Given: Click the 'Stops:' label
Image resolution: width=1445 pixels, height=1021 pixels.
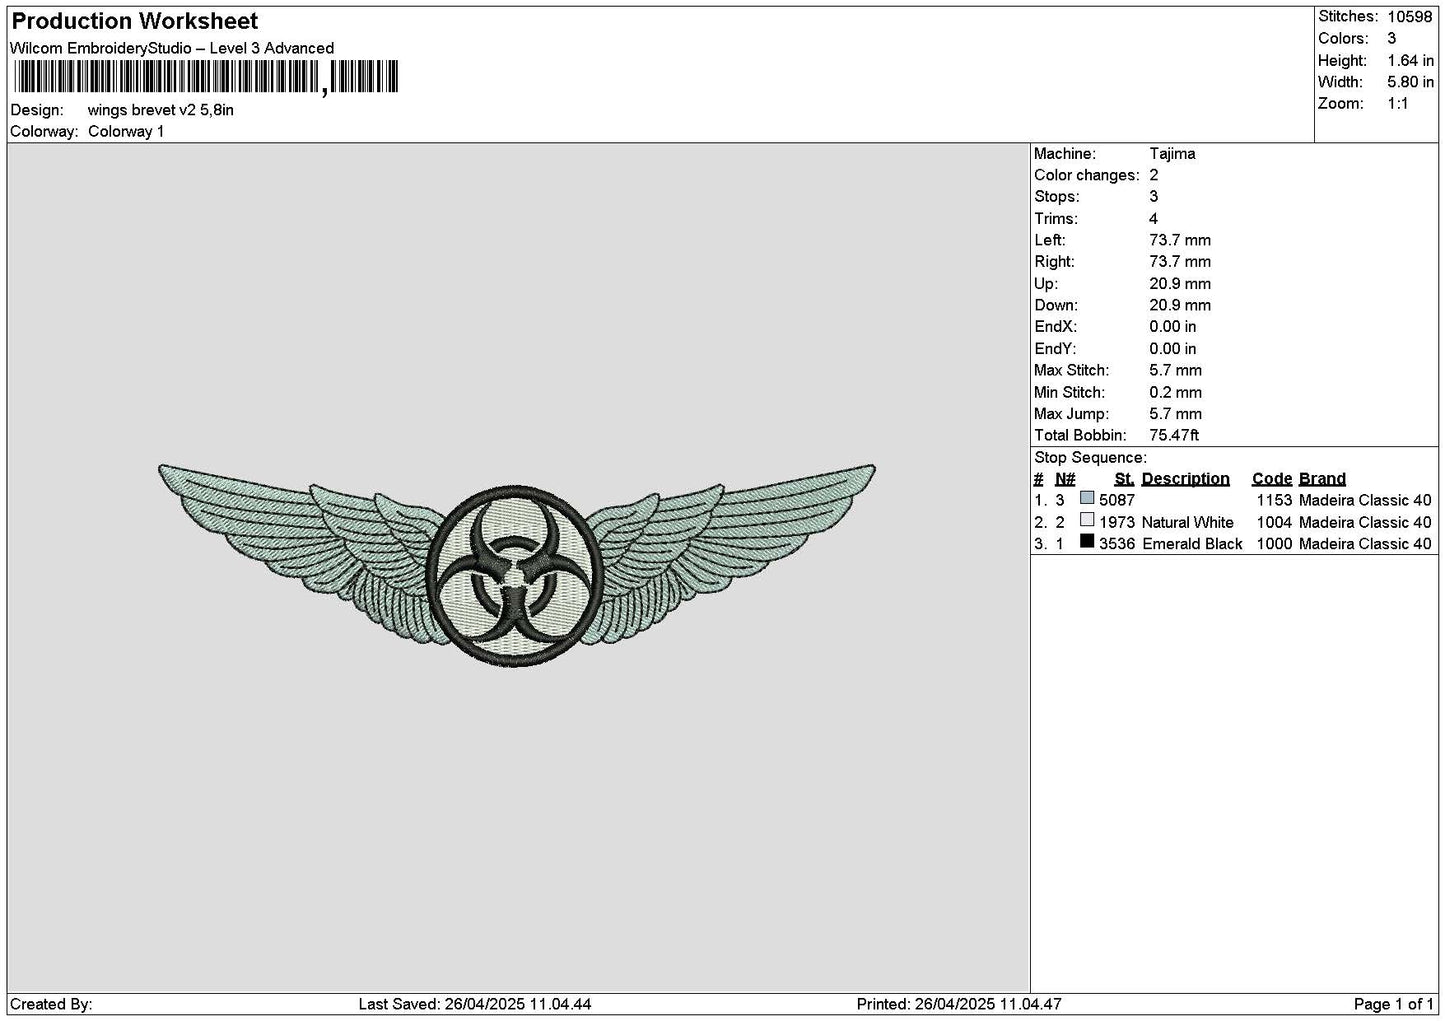Looking at the screenshot, I should [1057, 197].
